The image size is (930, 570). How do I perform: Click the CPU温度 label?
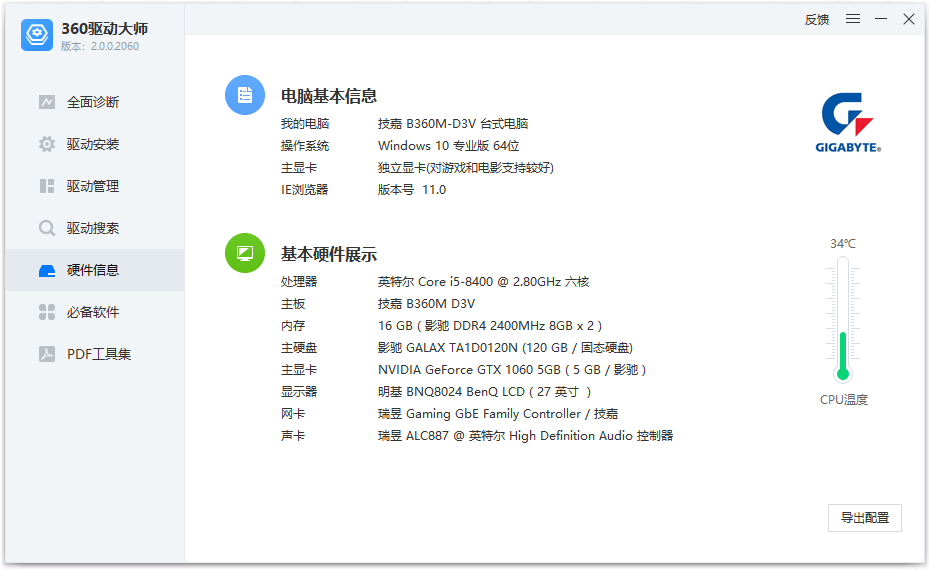(x=843, y=400)
